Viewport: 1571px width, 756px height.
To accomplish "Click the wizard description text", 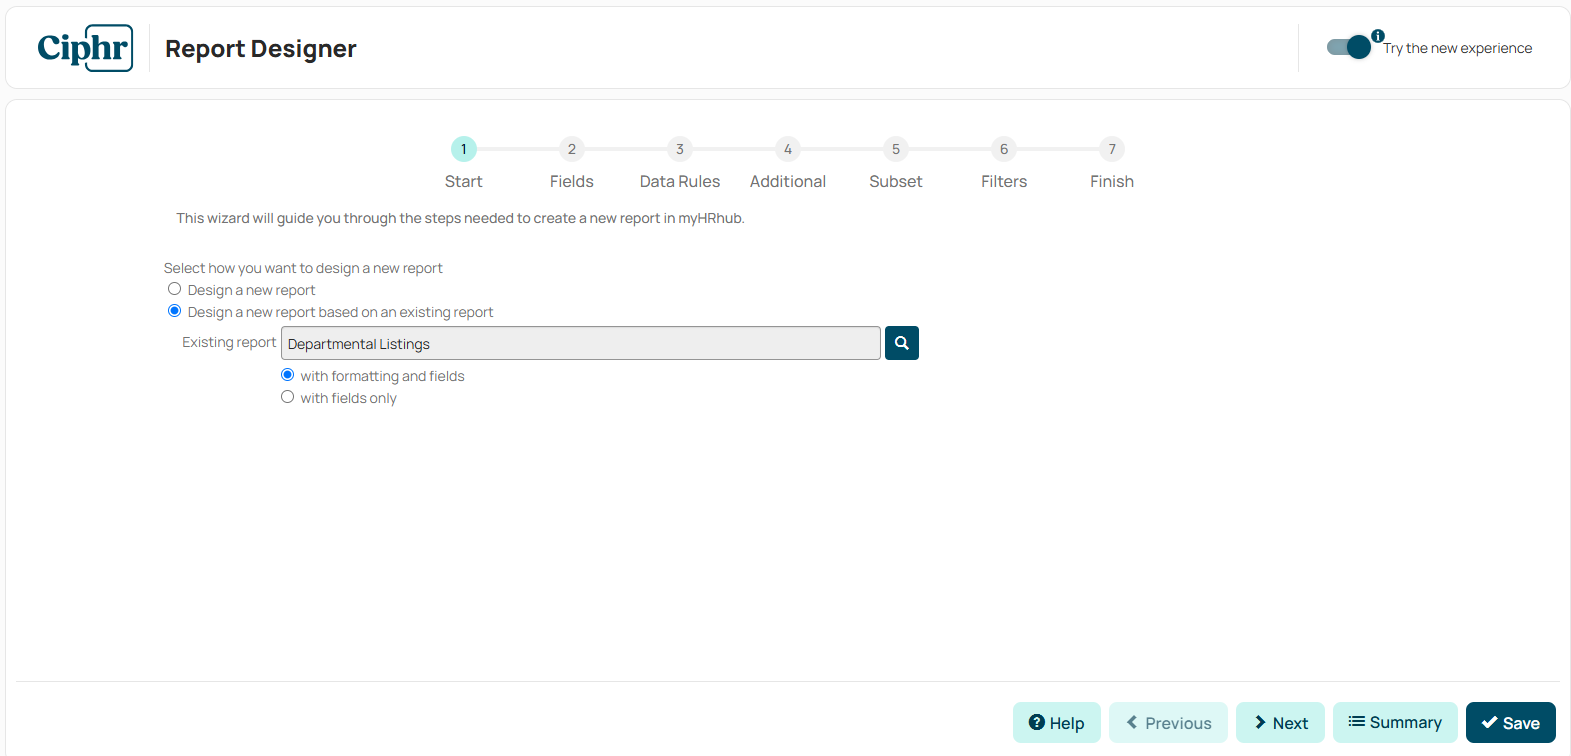I will coord(460,218).
